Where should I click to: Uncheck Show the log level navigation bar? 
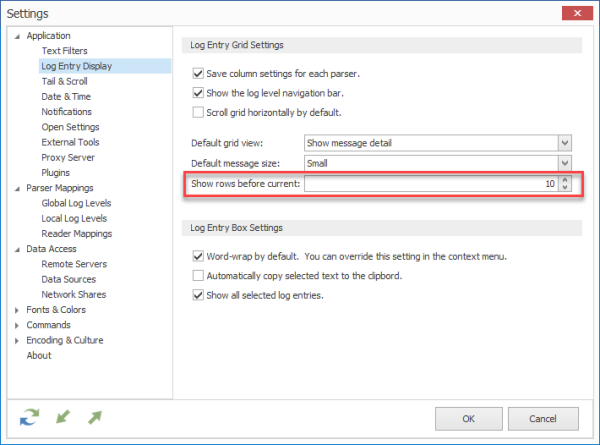(x=198, y=93)
